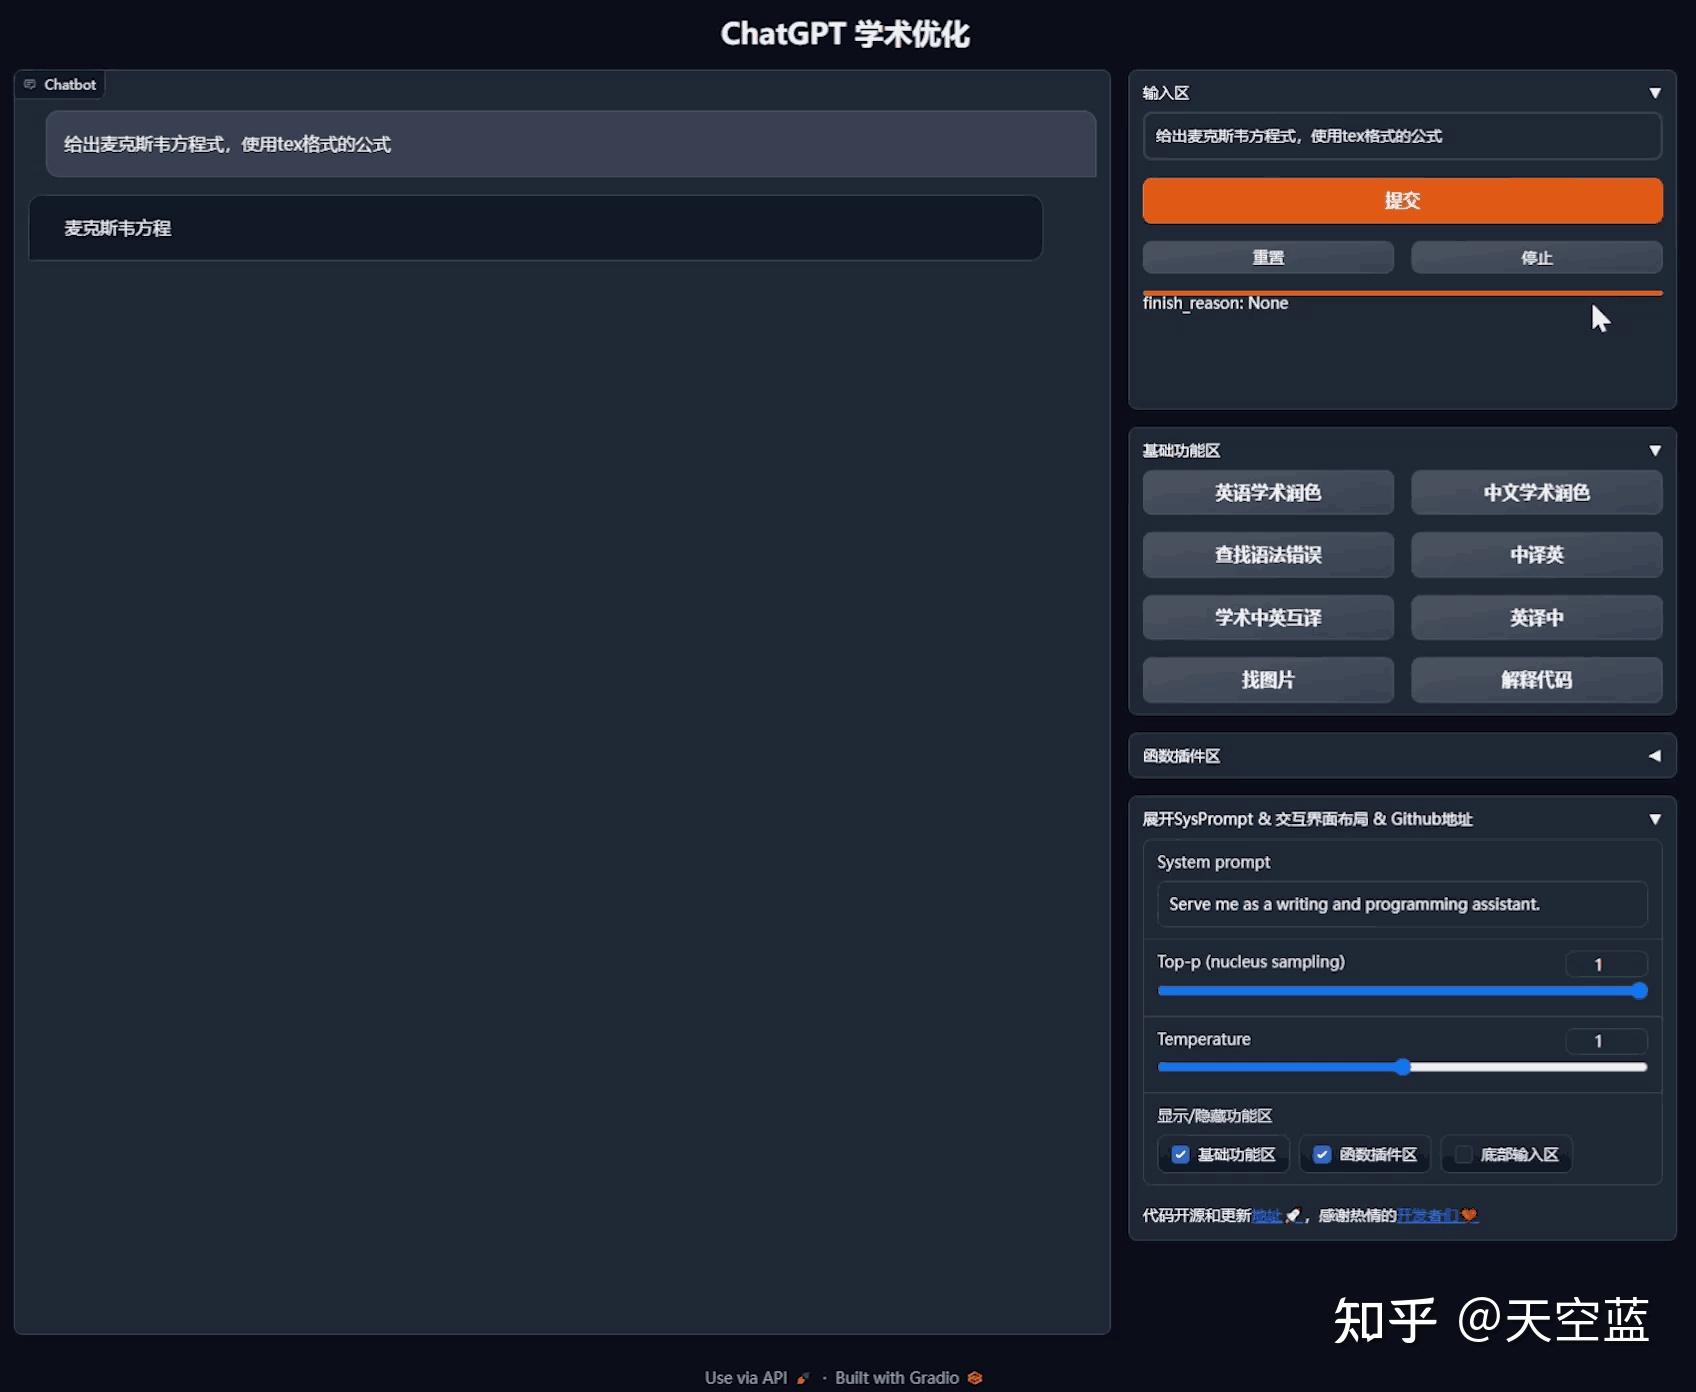Toggle the 基础功能区 checkbox
Image resolution: width=1696 pixels, height=1392 pixels.
click(x=1180, y=1154)
